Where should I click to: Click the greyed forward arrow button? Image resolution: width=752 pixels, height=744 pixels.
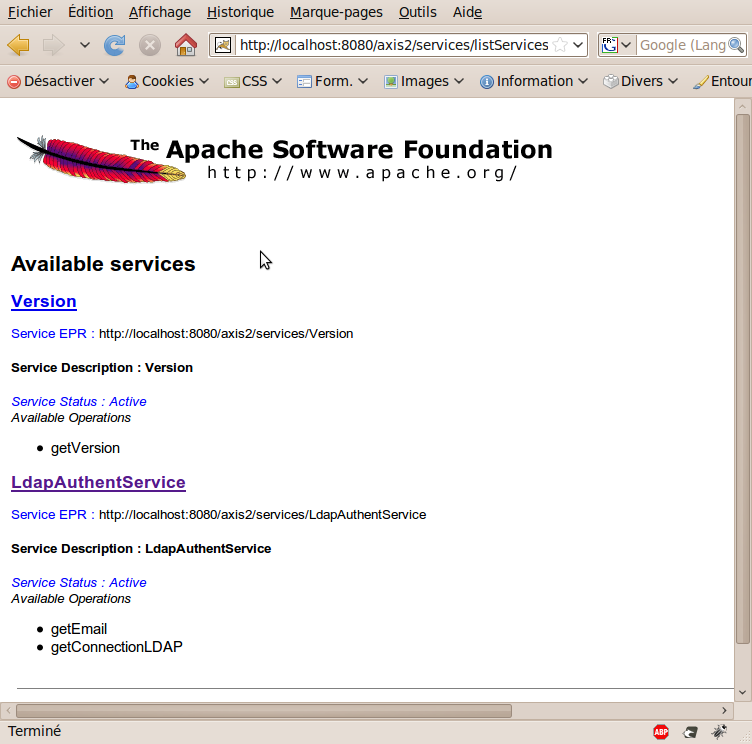(x=53, y=46)
